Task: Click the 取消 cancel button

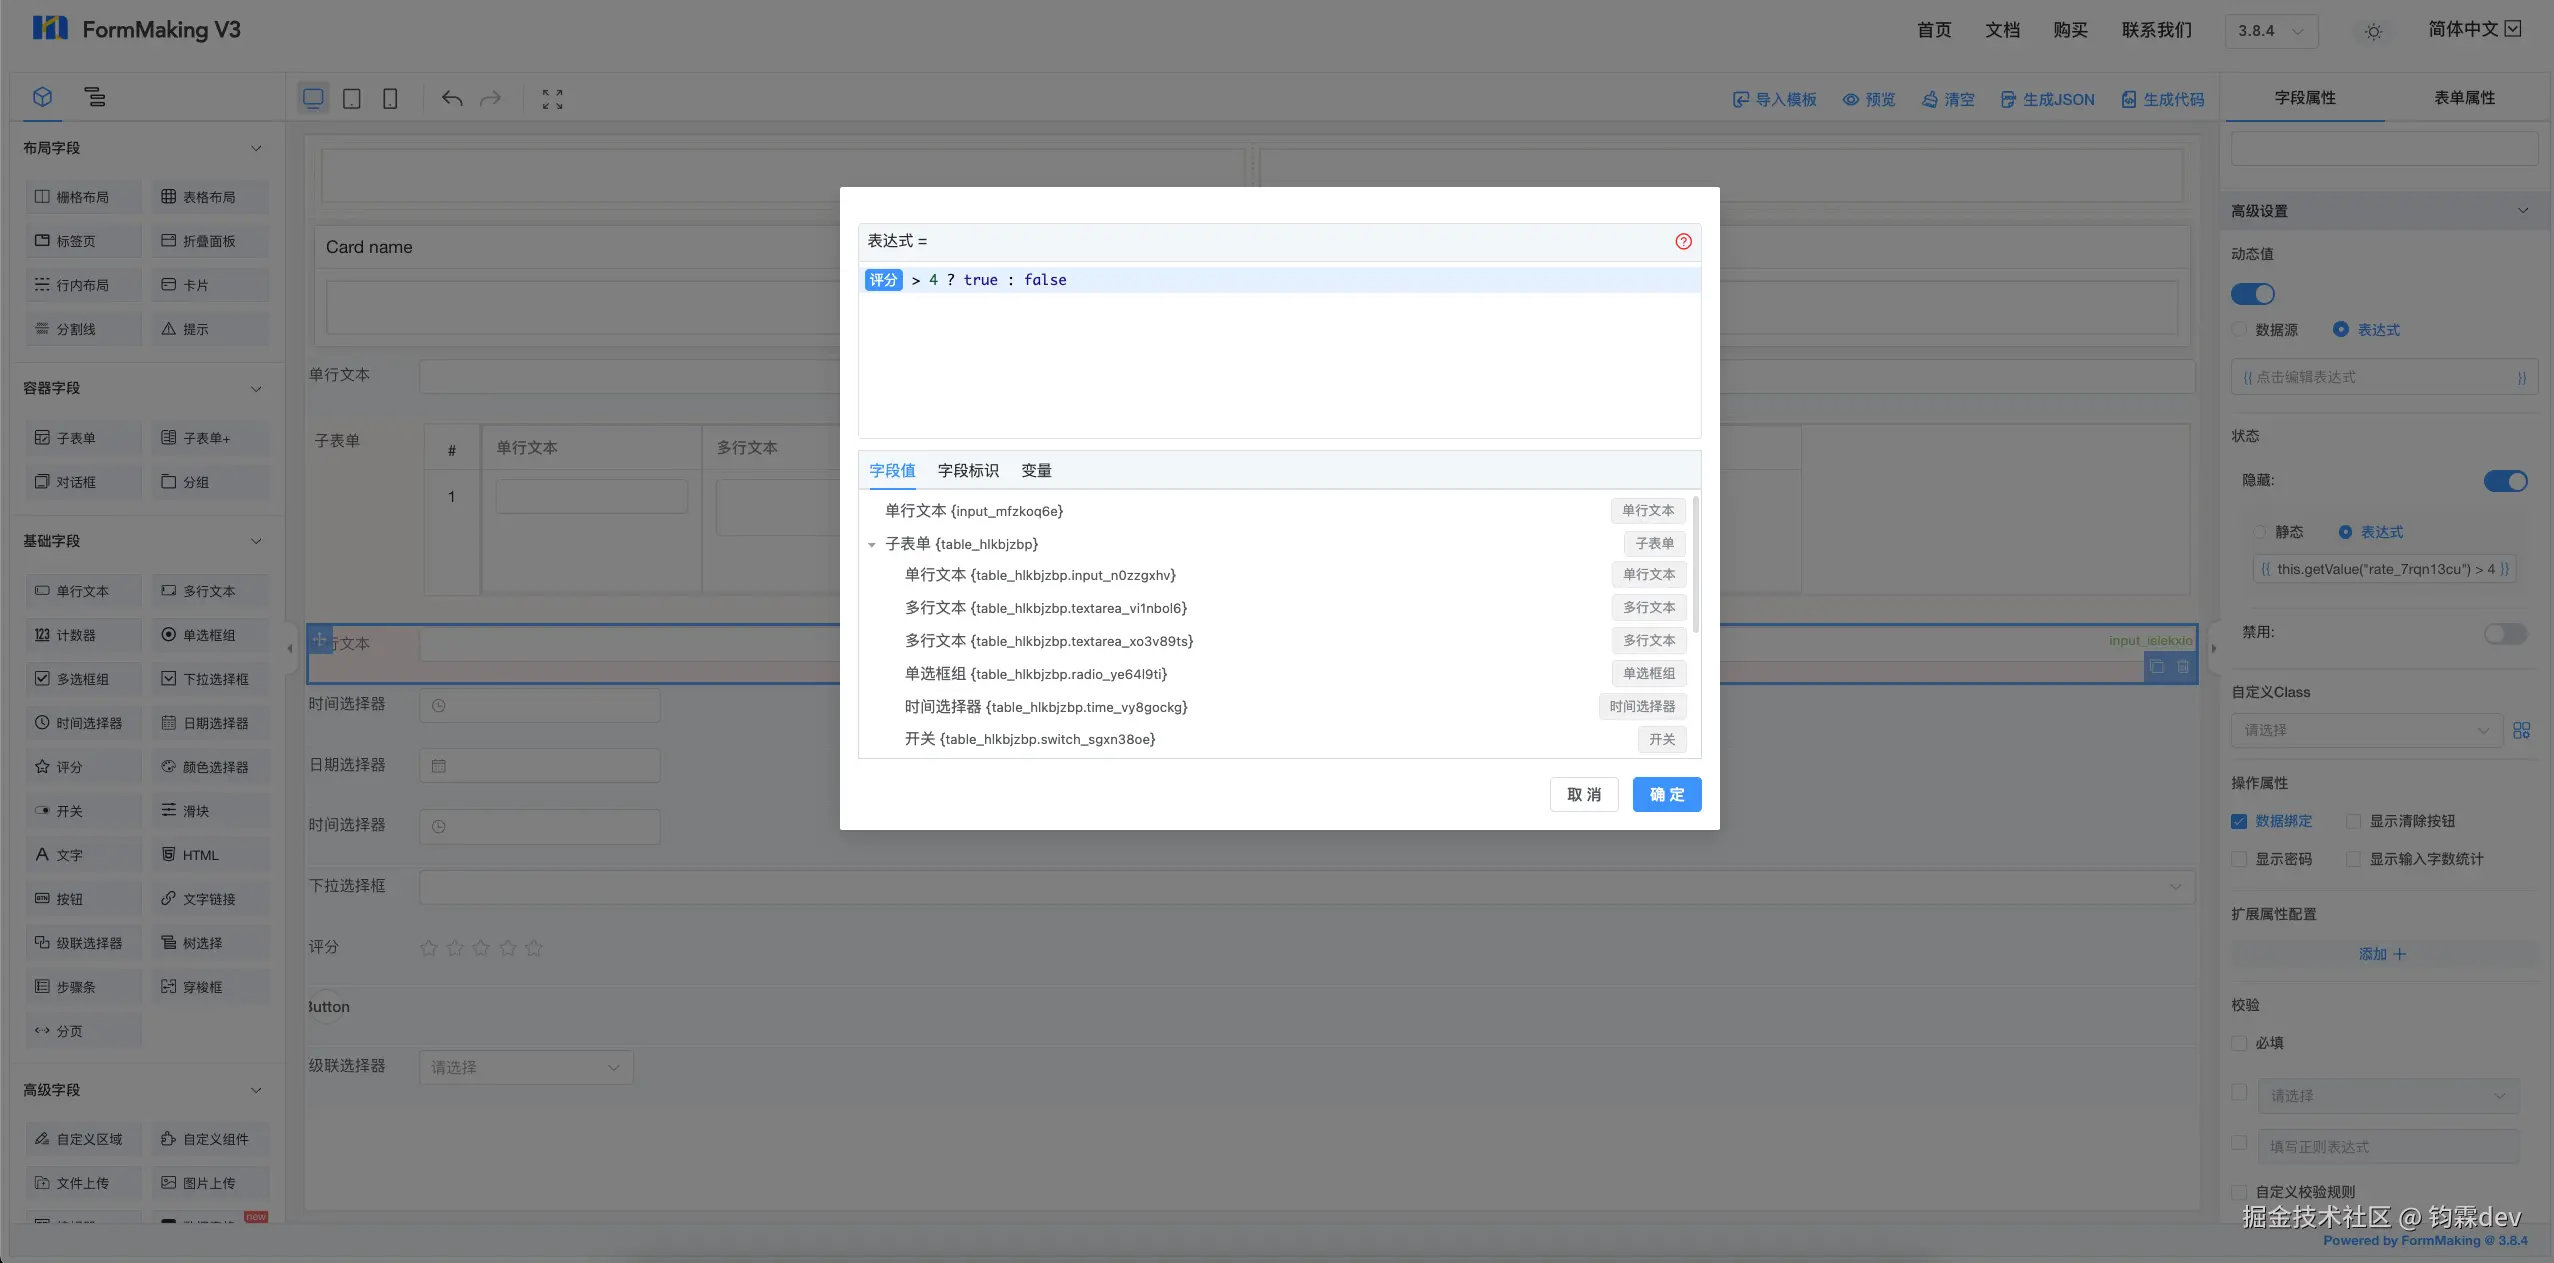Action: point(1584,795)
